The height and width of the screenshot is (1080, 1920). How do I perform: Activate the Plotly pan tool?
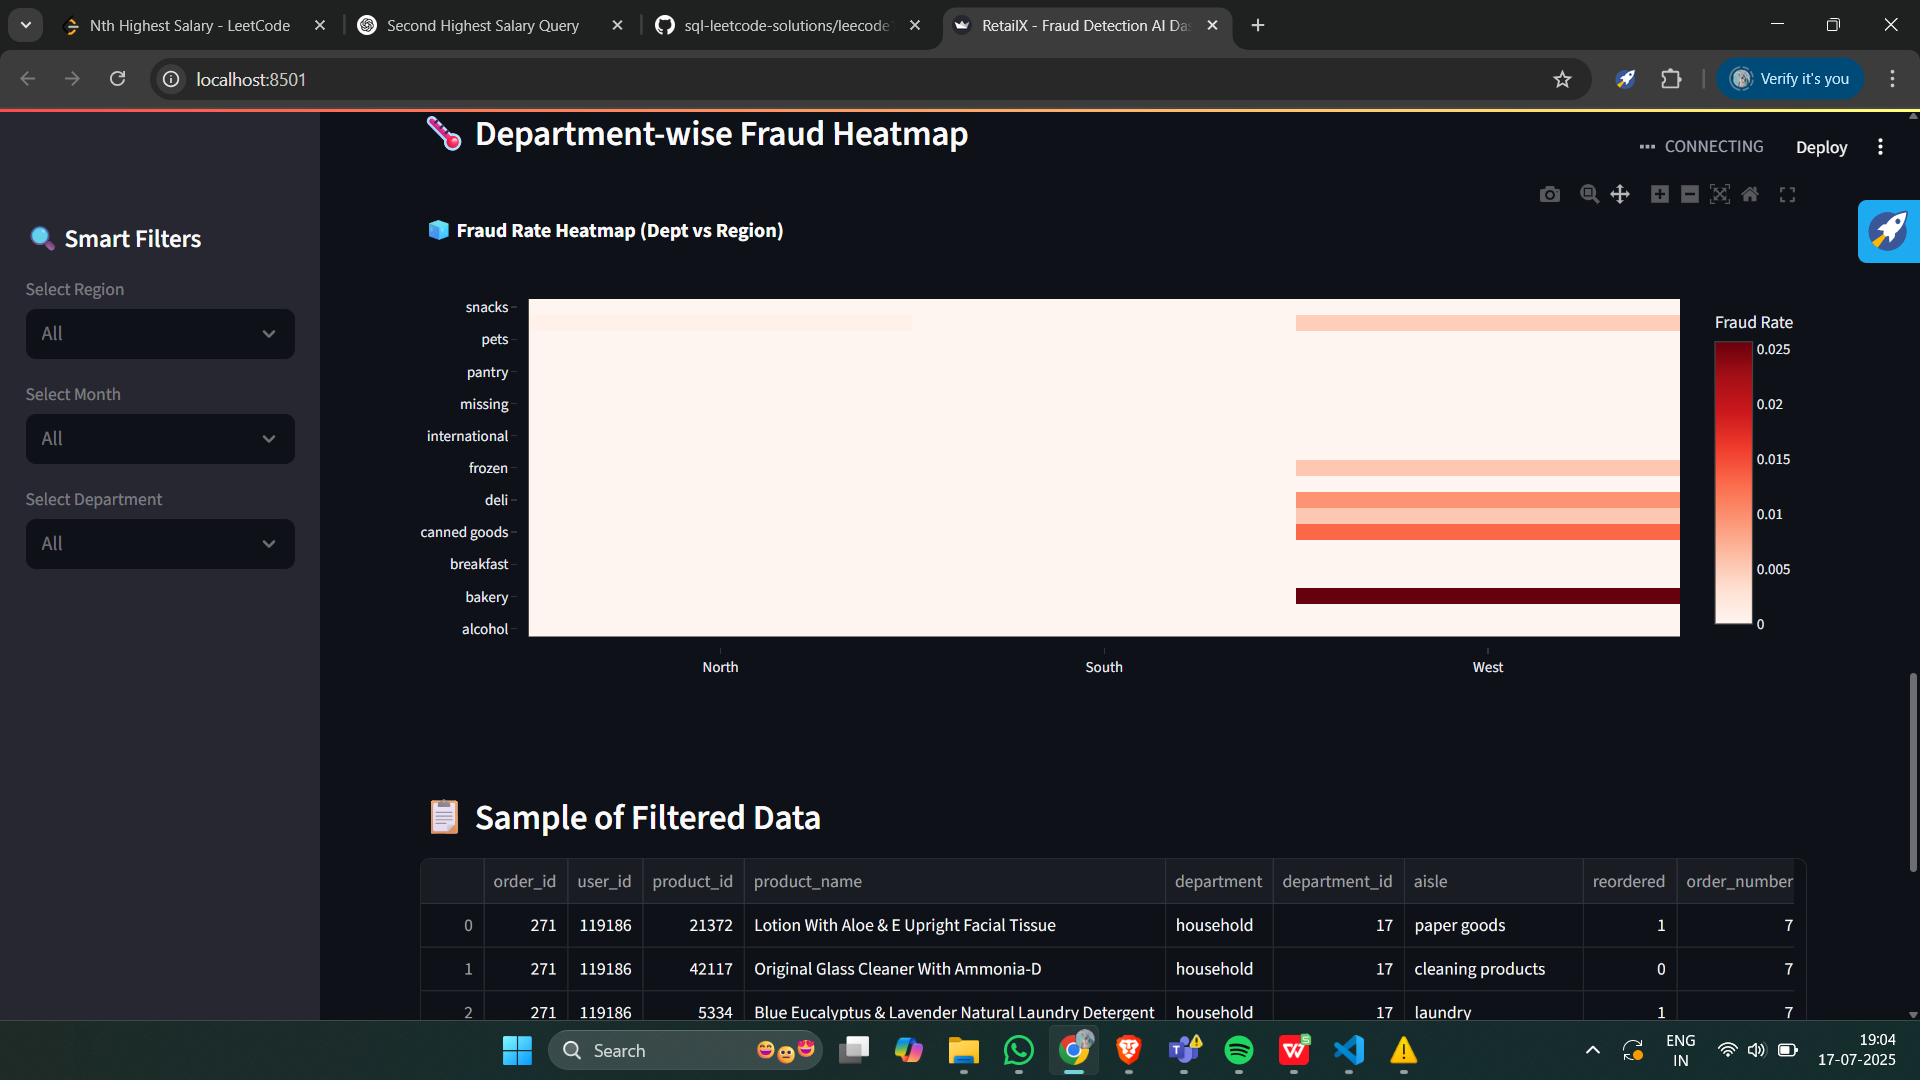[x=1620, y=194]
